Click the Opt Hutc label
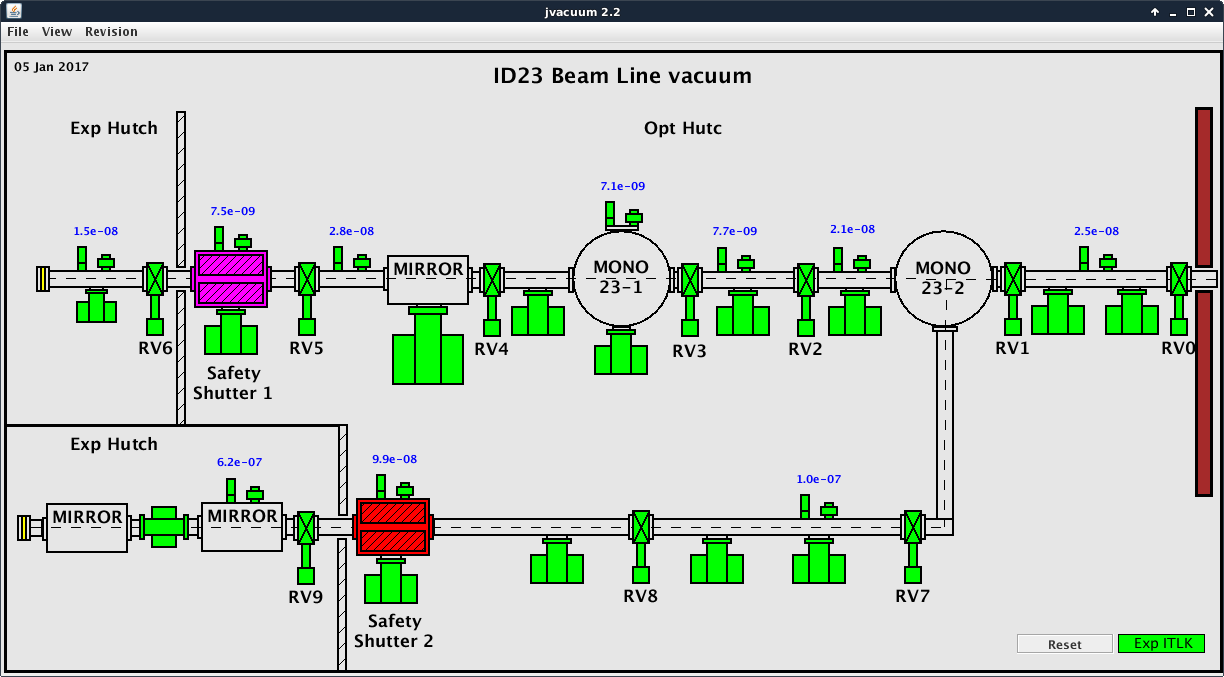Image resolution: width=1224 pixels, height=677 pixels. click(x=683, y=128)
